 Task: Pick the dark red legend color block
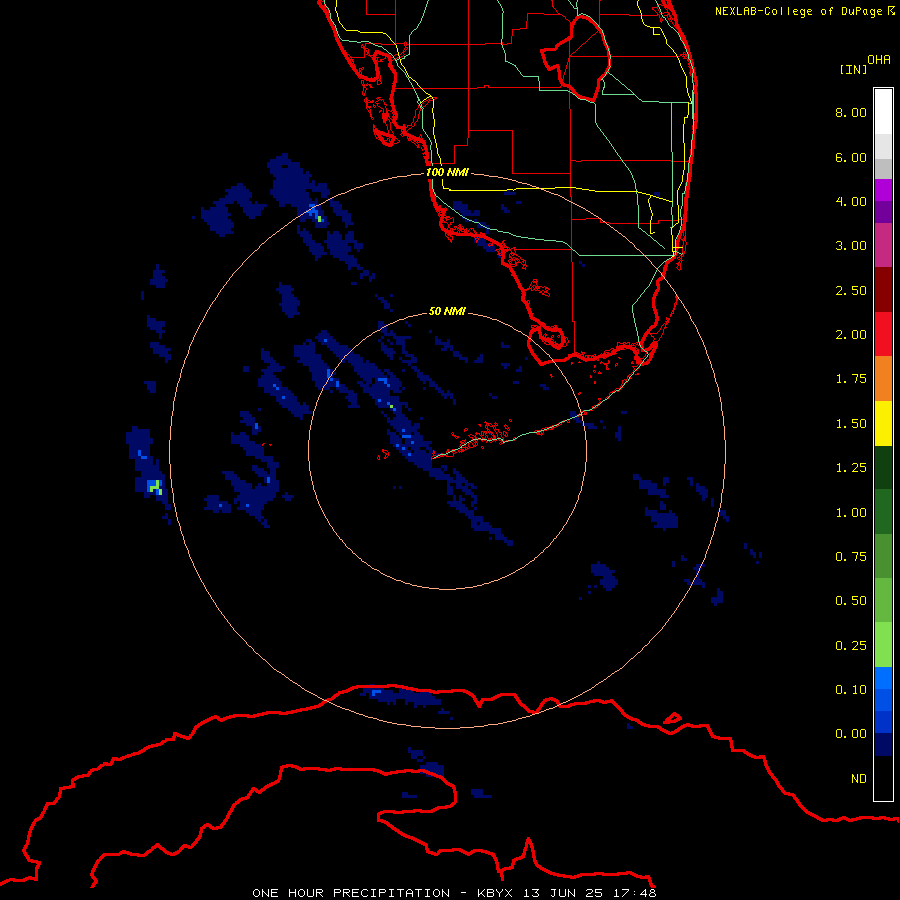click(x=883, y=290)
